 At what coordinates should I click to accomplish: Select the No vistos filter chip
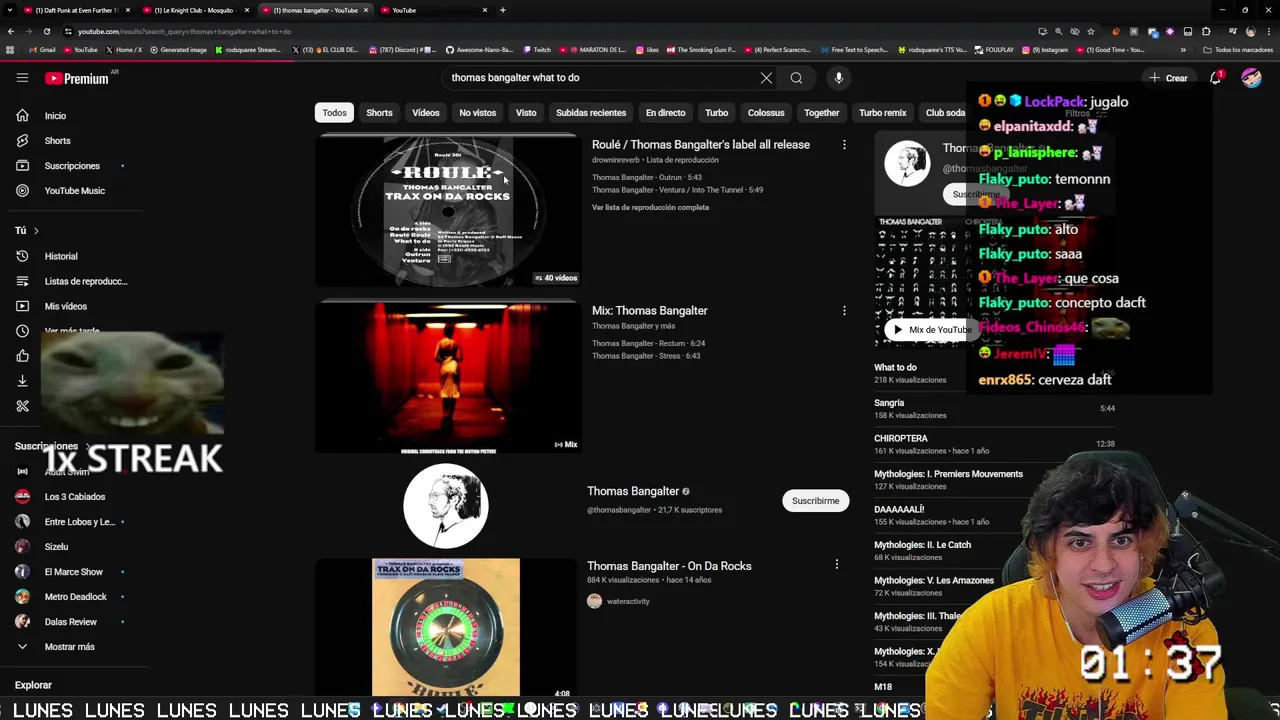(477, 113)
